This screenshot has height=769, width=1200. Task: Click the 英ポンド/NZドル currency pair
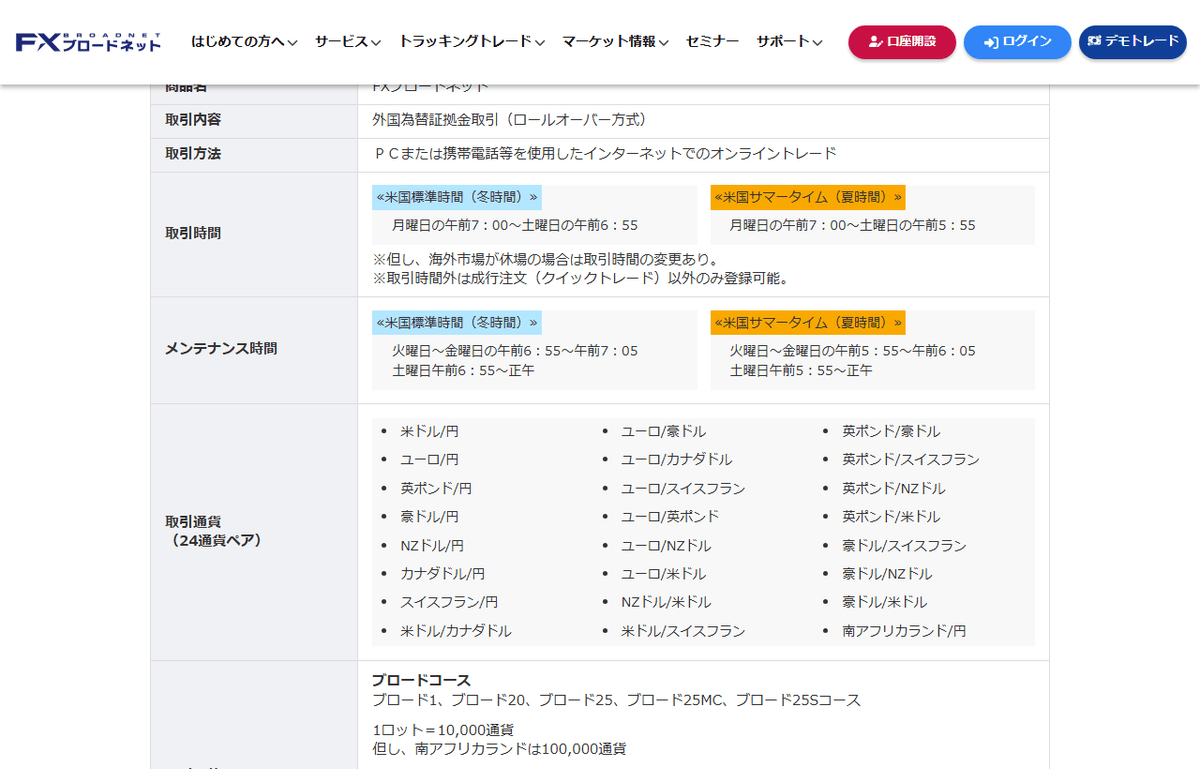[x=894, y=489]
